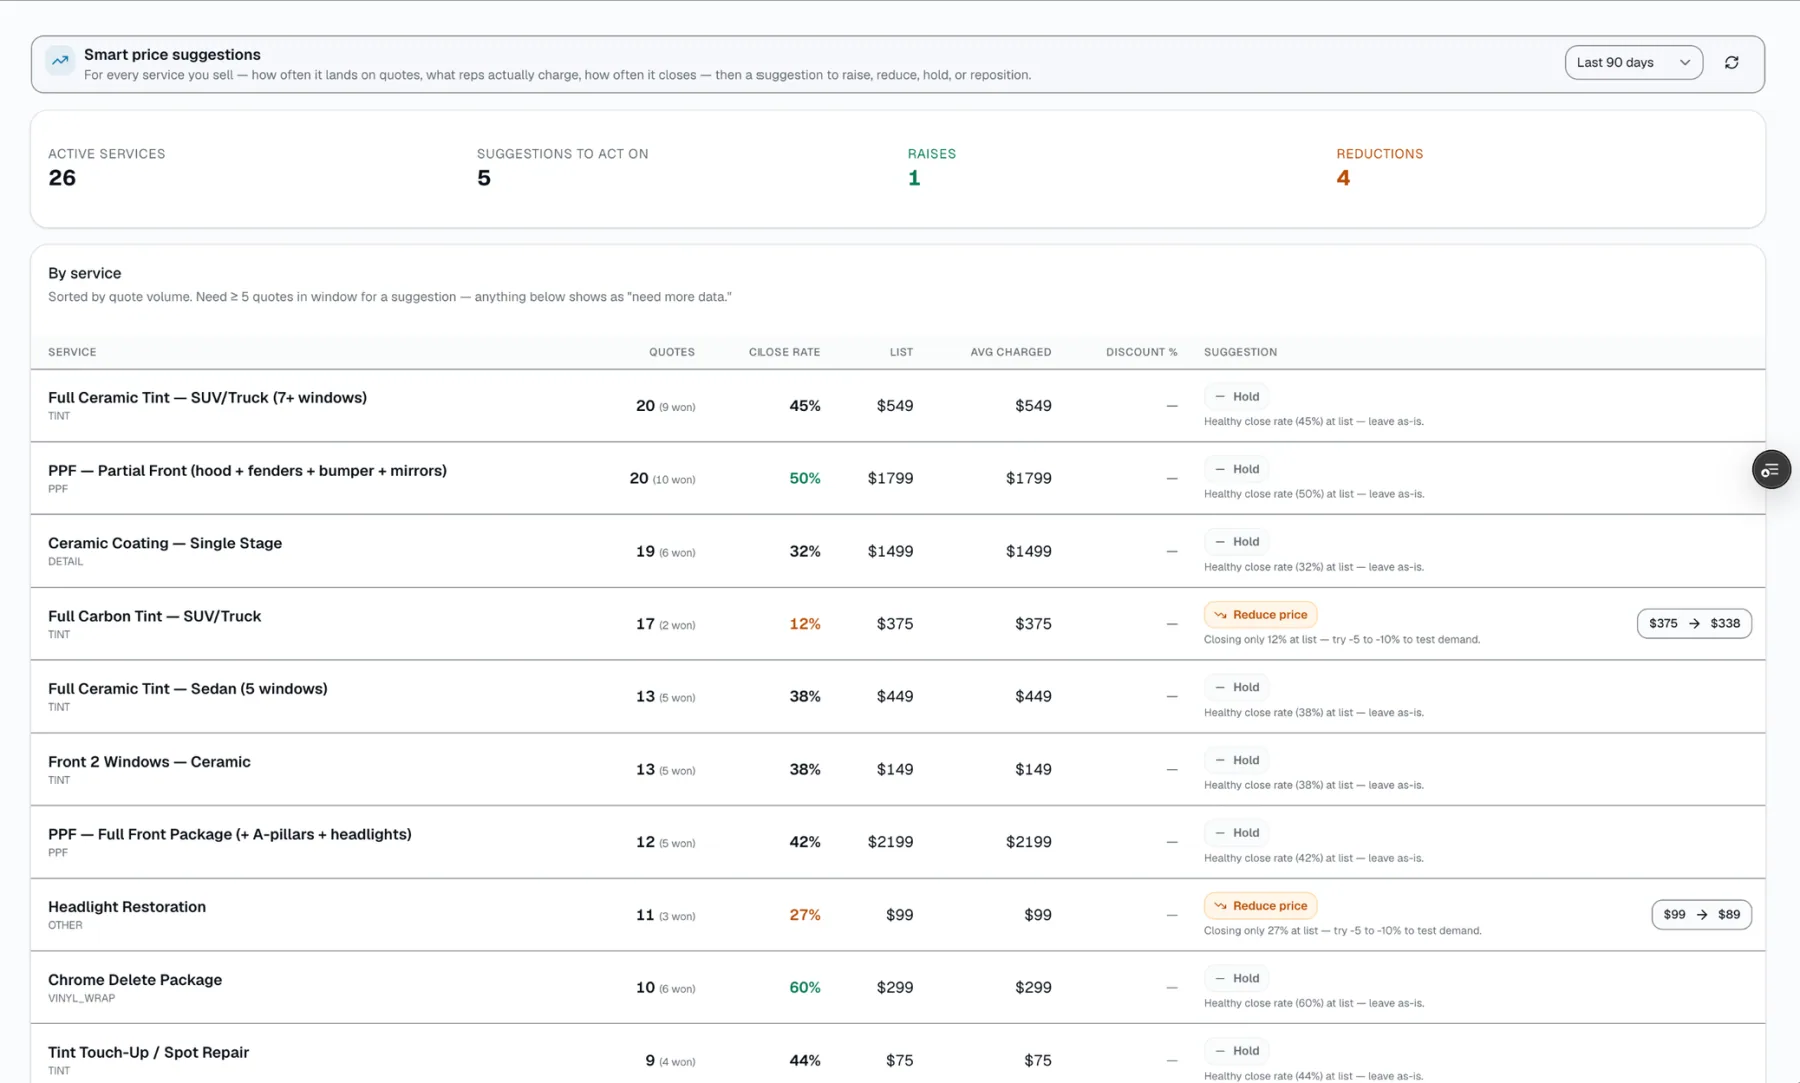Apply the $375 to $338 price change
The height and width of the screenshot is (1083, 1800).
[1694, 623]
